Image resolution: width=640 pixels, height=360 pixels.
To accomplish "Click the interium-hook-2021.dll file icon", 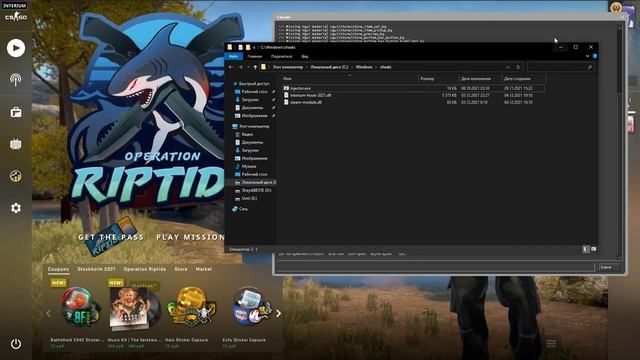I will click(286, 95).
